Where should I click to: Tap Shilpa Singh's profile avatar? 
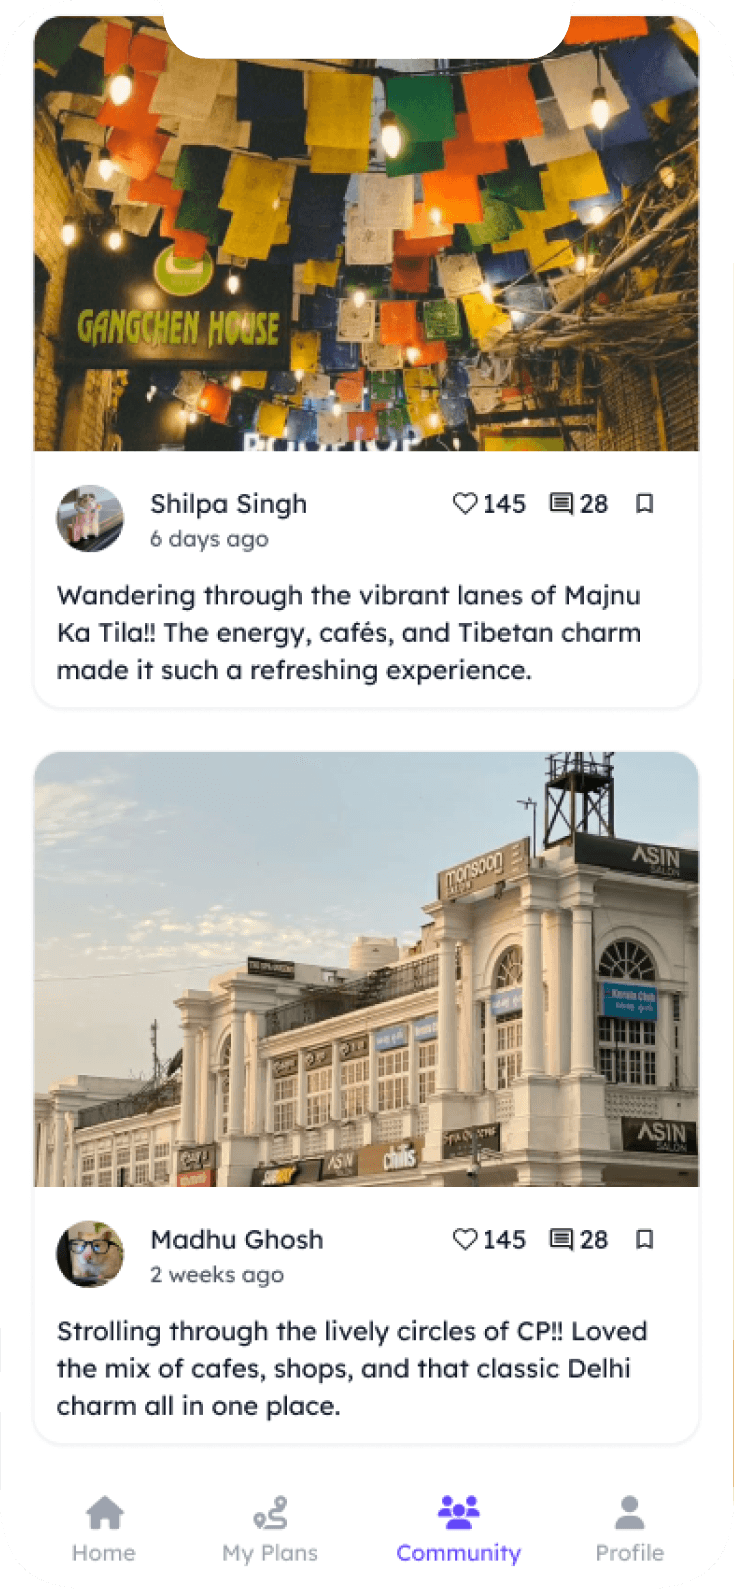pyautogui.click(x=90, y=518)
